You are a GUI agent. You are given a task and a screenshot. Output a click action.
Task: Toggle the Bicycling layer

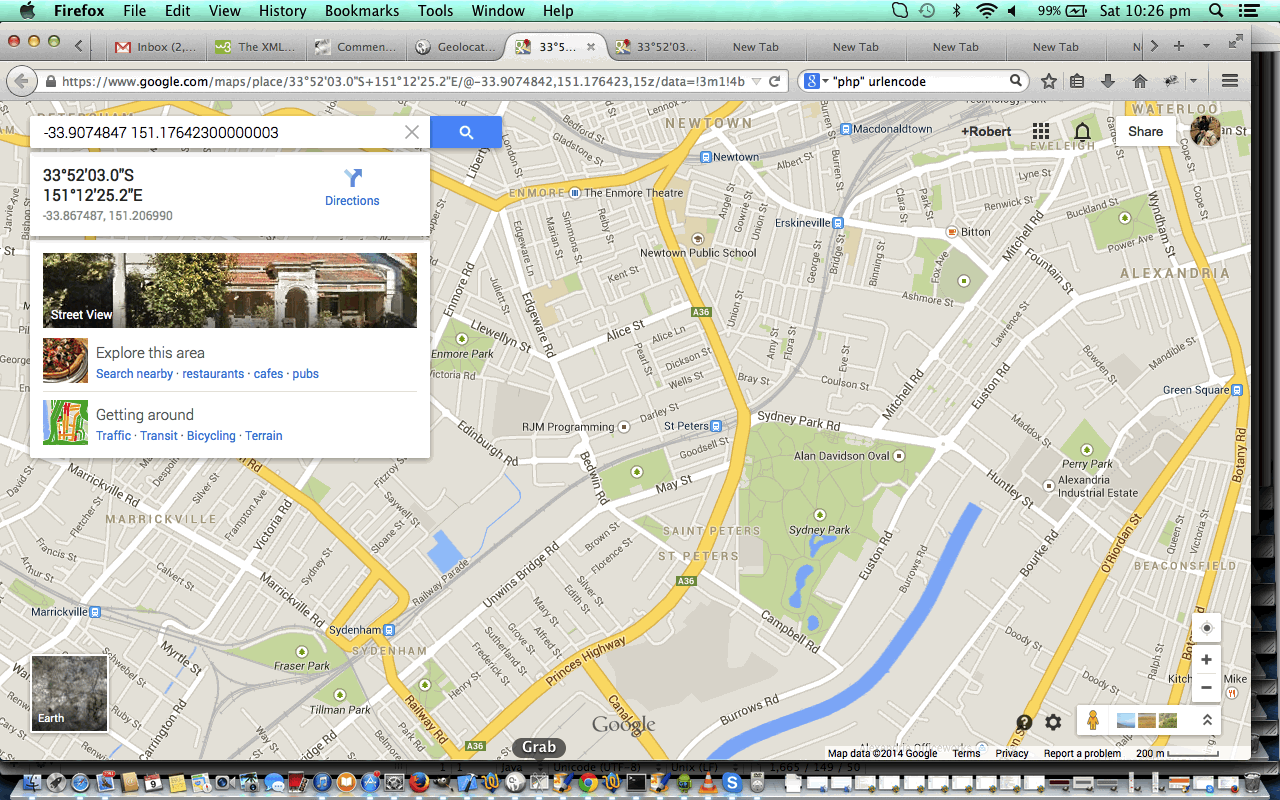[211, 436]
